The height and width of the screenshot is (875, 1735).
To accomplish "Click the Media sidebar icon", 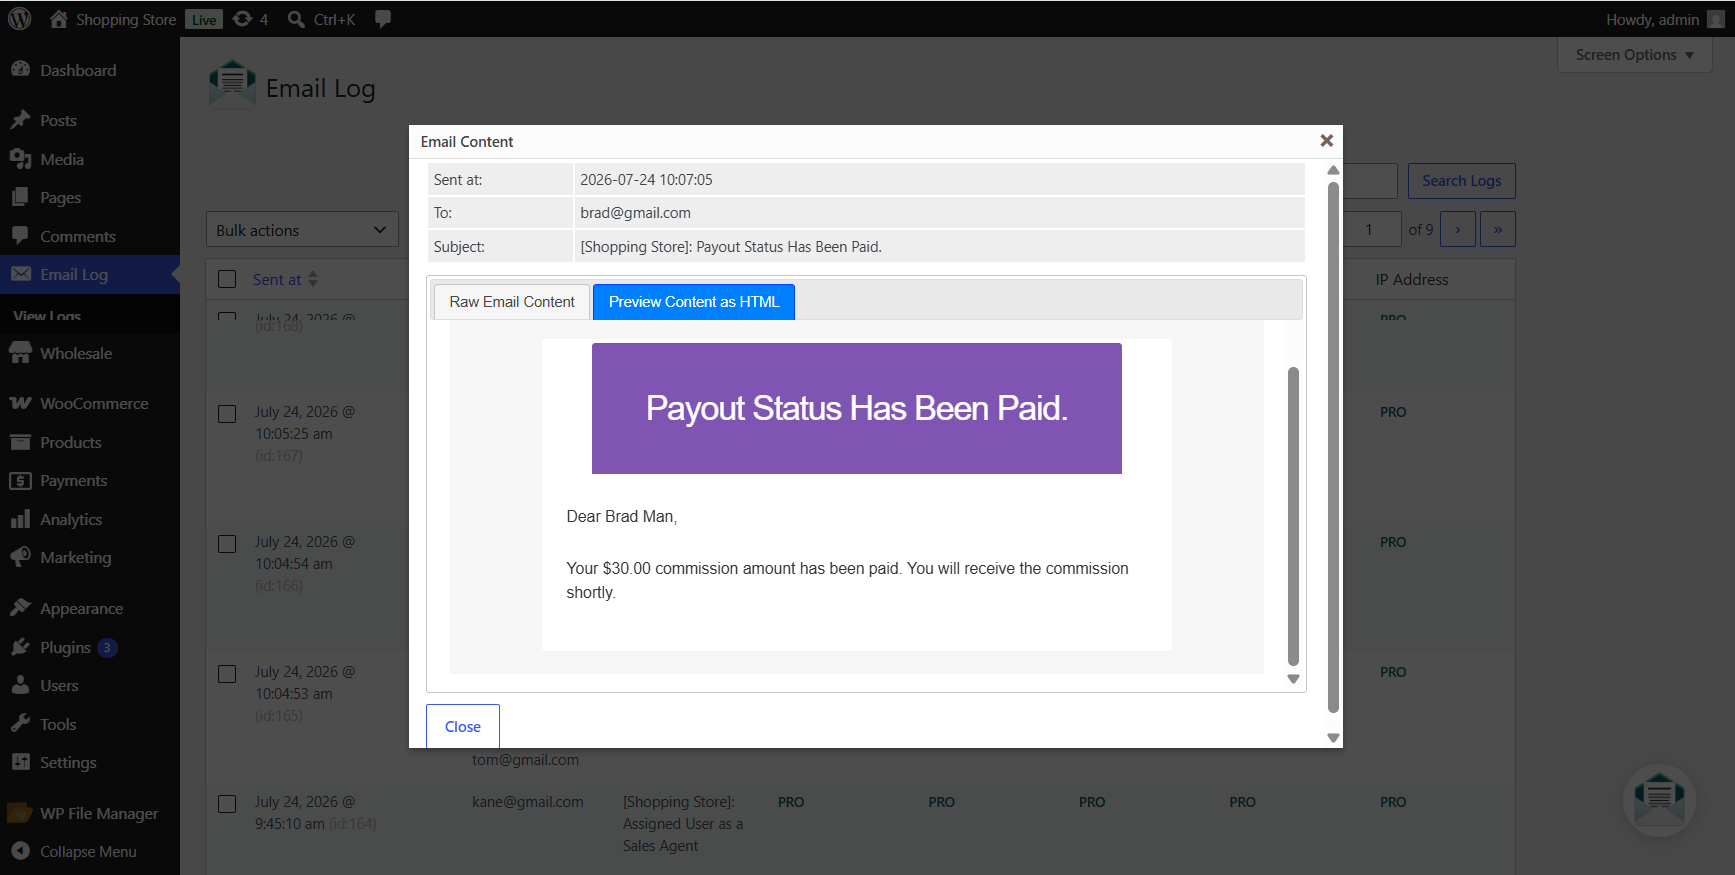I will point(20,159).
